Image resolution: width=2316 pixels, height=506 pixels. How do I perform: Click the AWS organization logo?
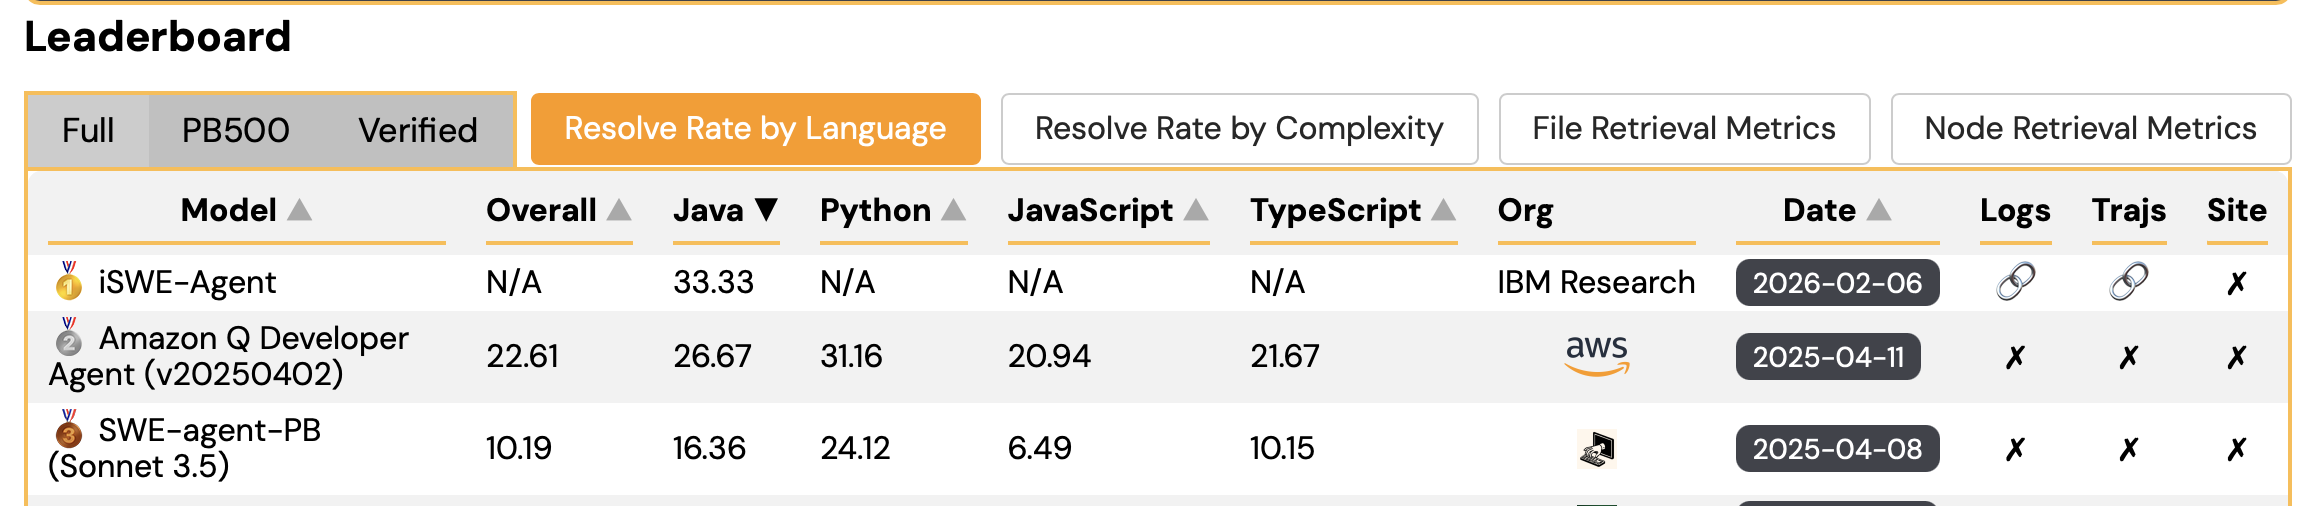click(1597, 355)
